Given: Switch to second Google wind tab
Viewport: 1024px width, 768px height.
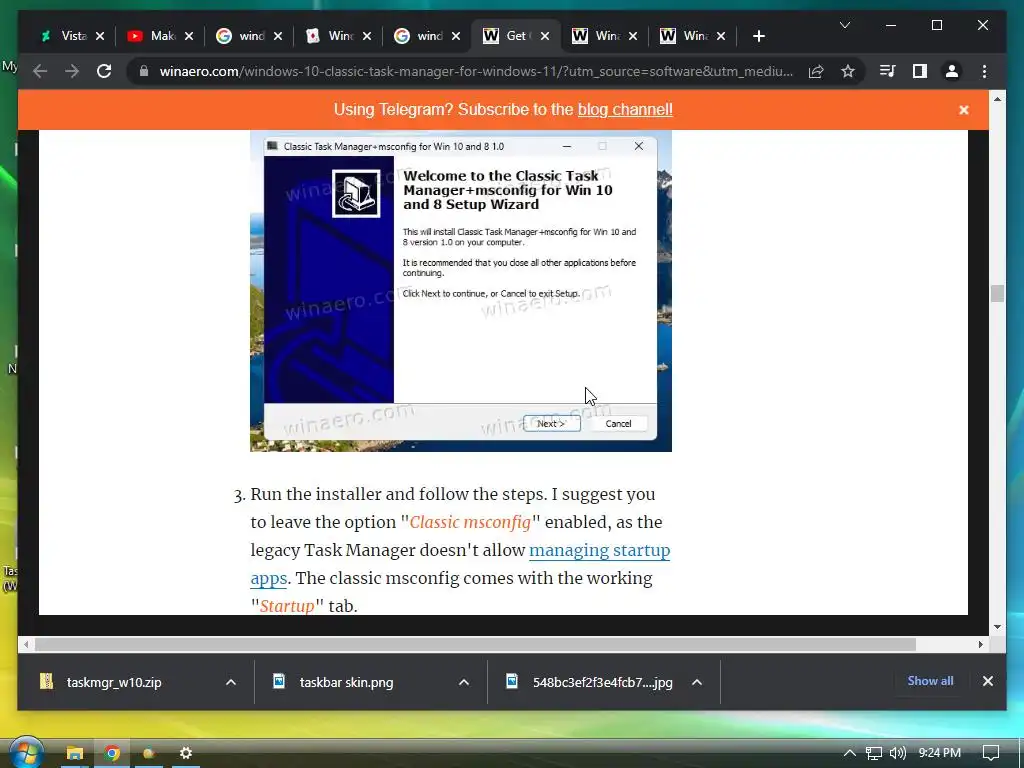Looking at the screenshot, I should [x=428, y=36].
